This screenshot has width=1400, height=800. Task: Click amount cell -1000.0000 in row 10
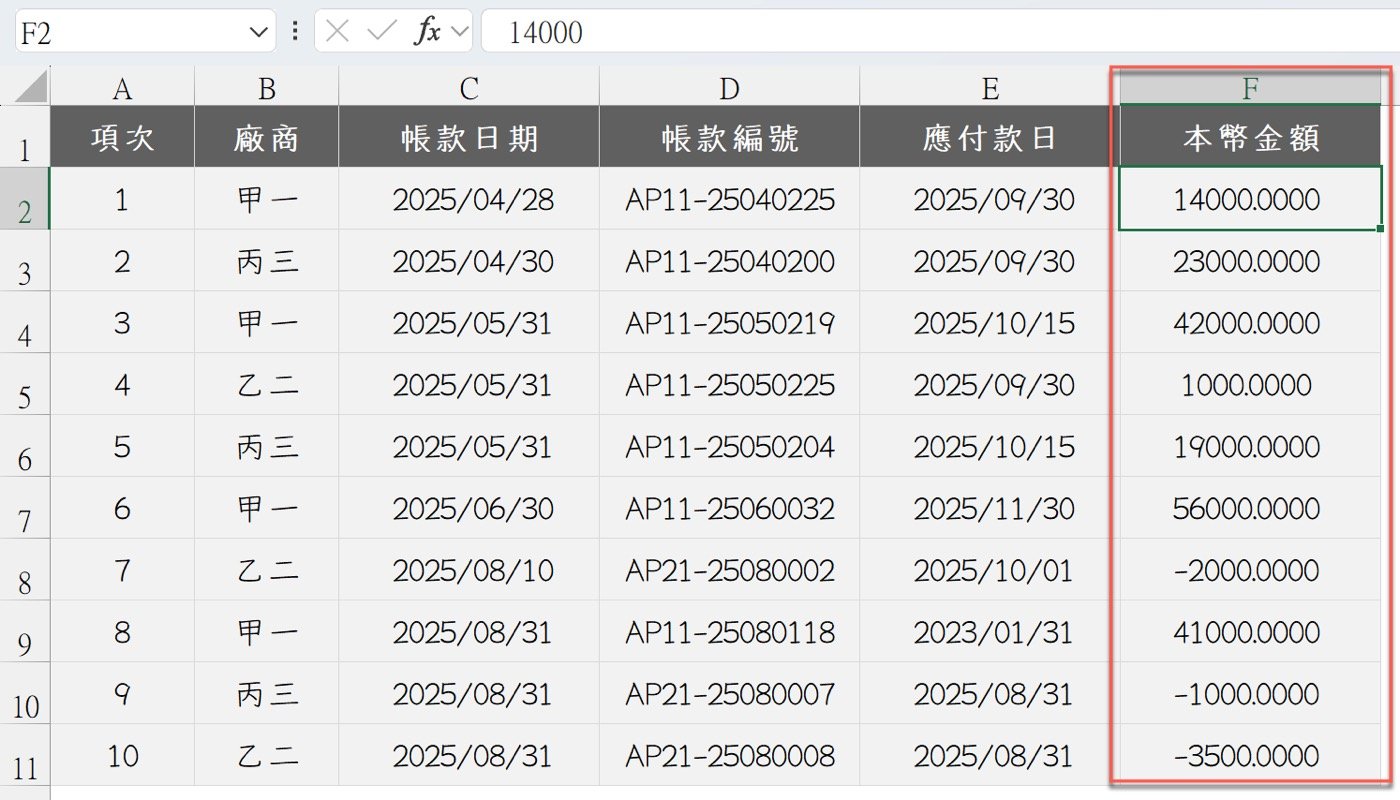pos(1250,694)
